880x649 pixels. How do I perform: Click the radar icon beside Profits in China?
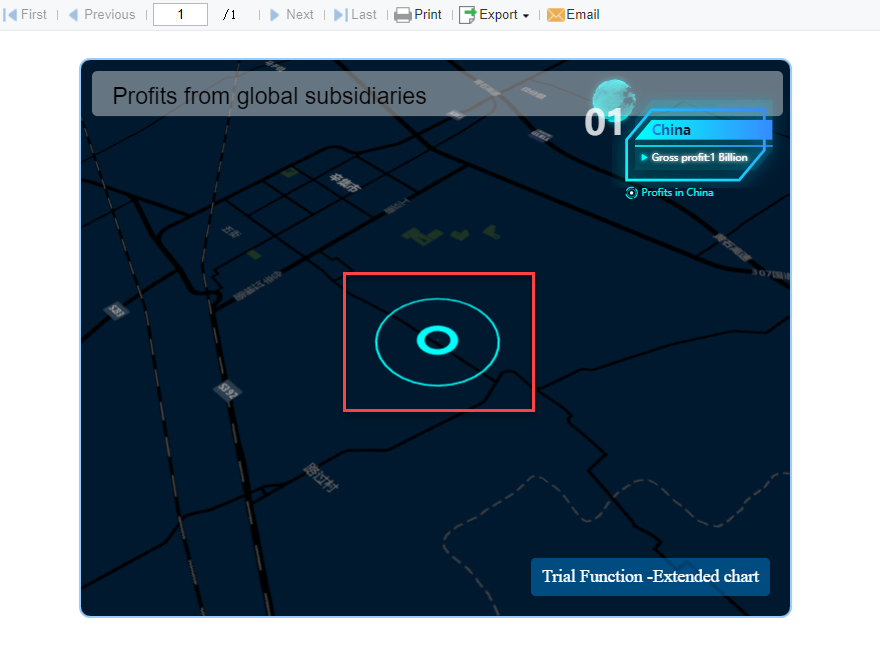coord(630,193)
